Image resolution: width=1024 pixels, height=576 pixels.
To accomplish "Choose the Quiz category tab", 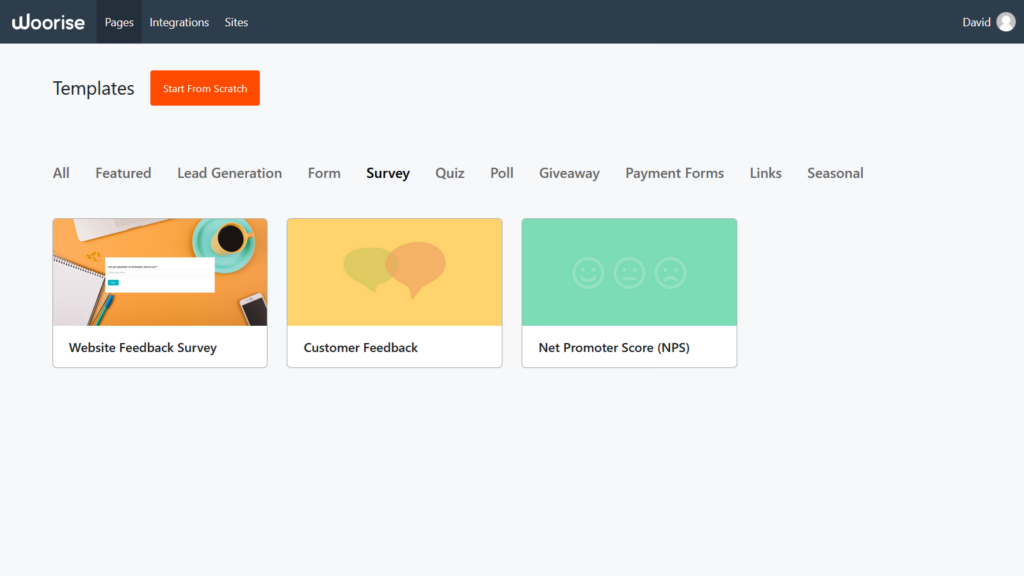I will pyautogui.click(x=450, y=173).
